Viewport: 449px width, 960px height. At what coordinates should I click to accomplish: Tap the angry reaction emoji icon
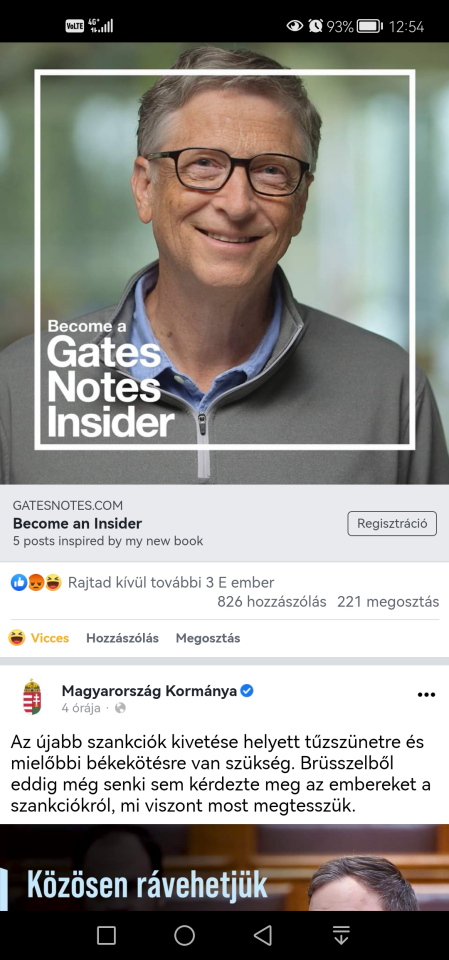coord(36,582)
